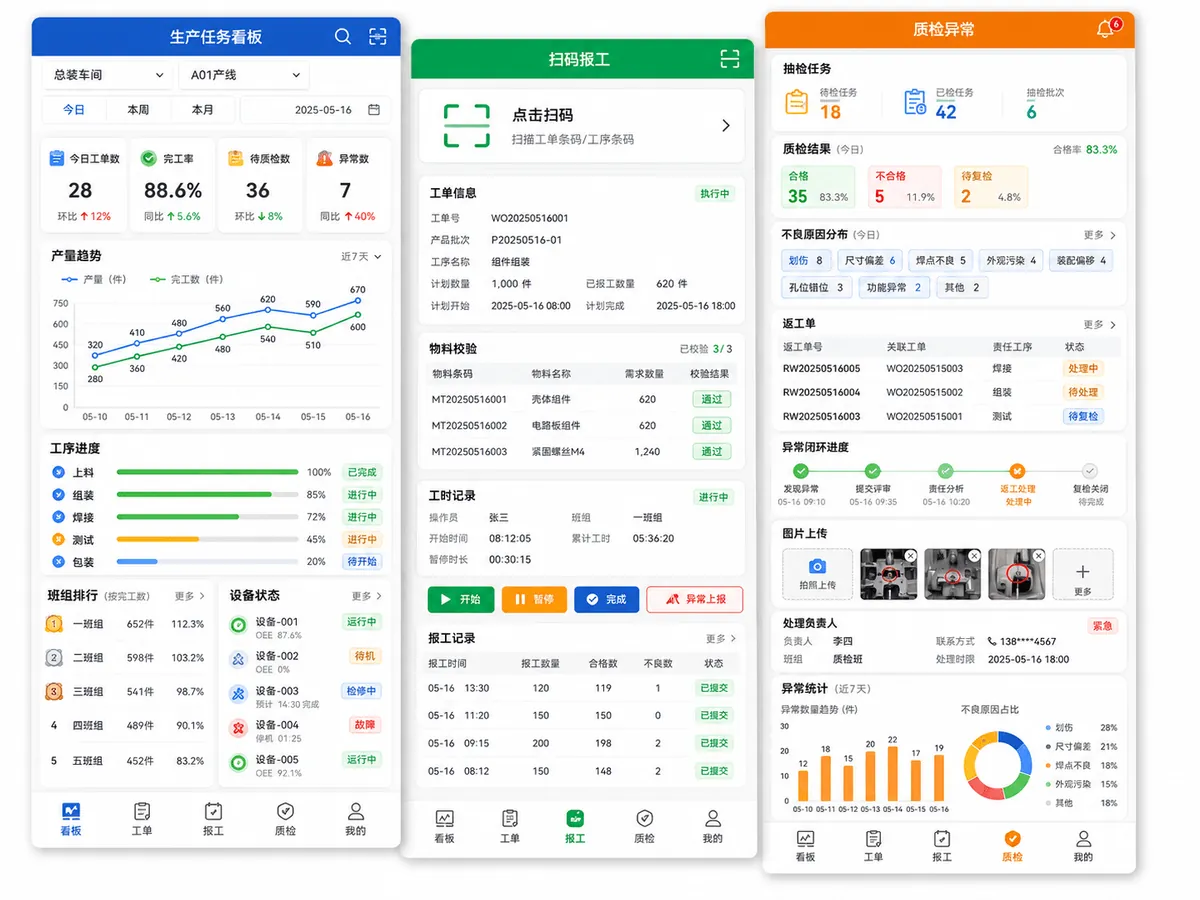Tap 设备-003 maintenance wrench icon

[238, 694]
